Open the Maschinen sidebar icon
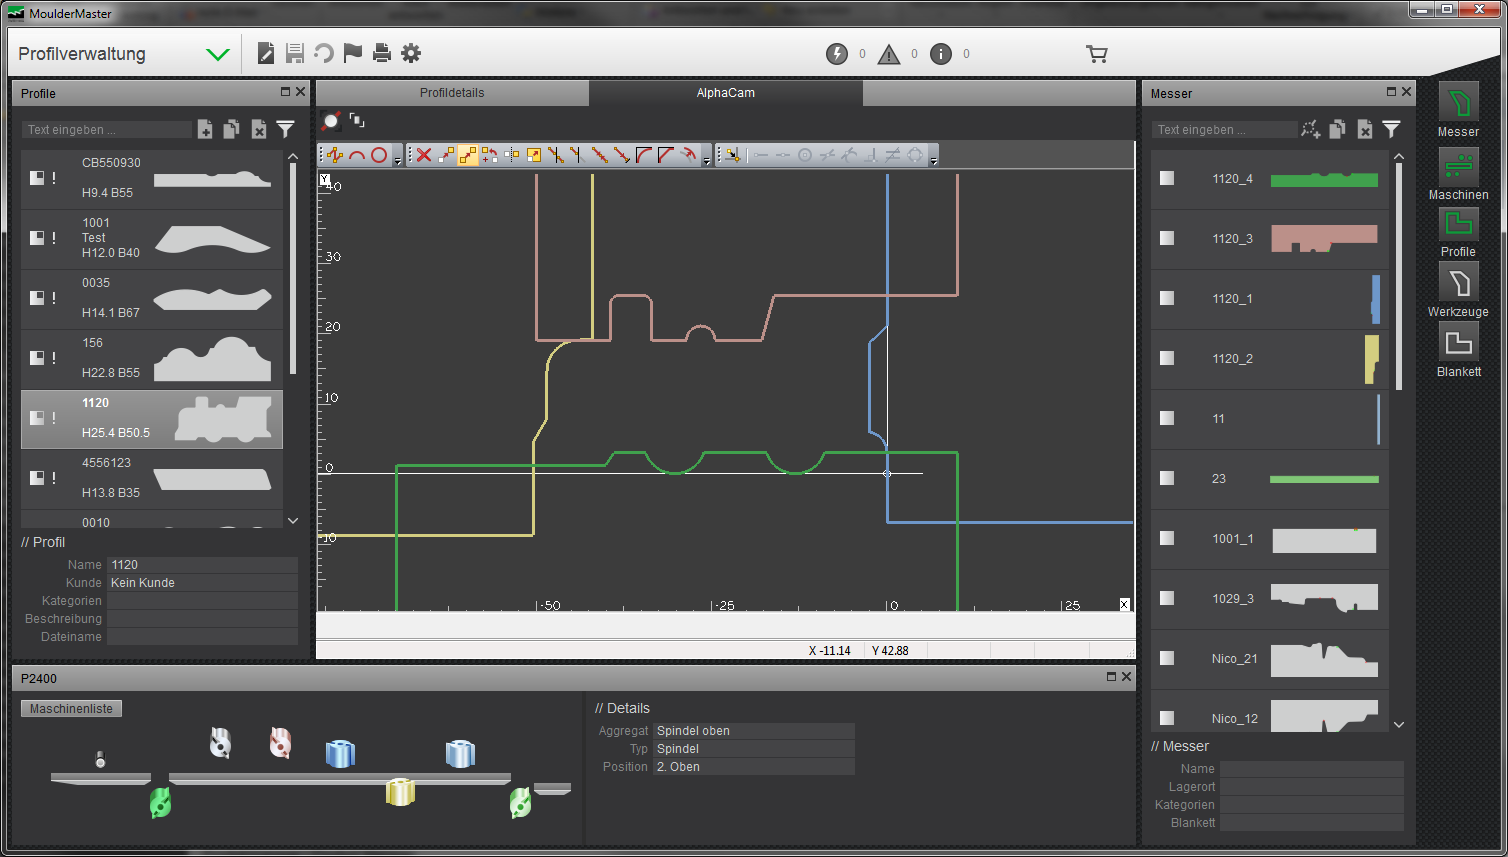 (1458, 166)
